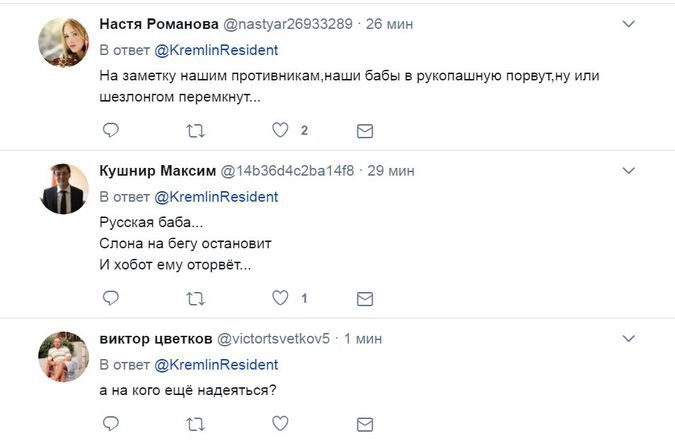Retweet Настя Романова's tweet
This screenshot has width=675, height=443.
point(197,130)
